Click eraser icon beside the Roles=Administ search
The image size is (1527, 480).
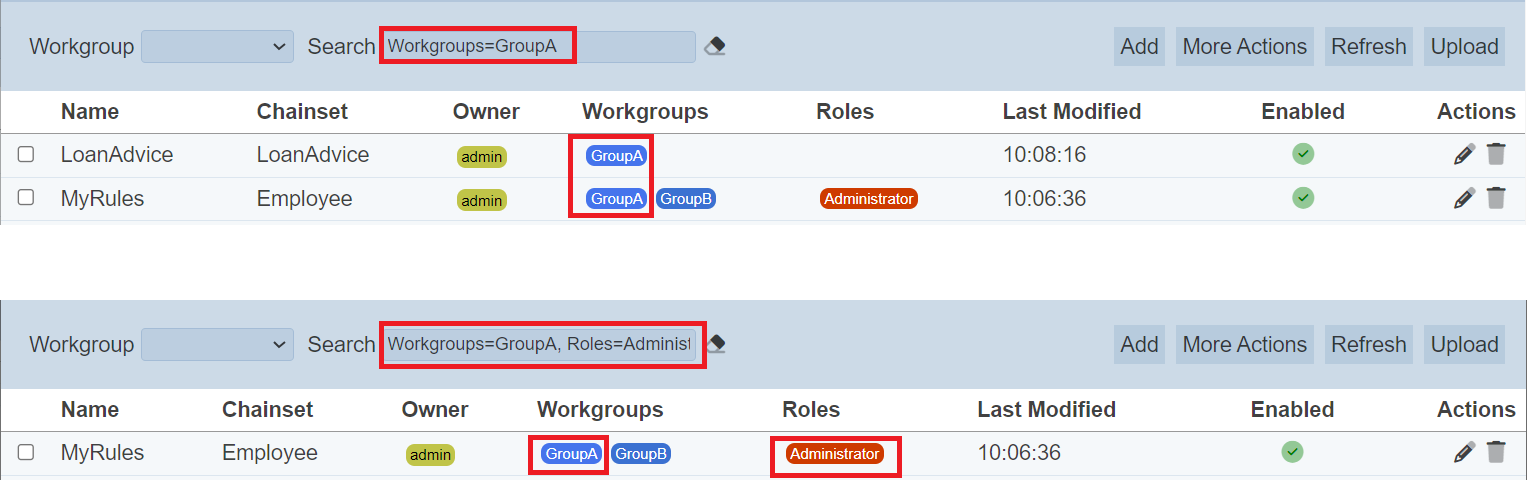pyautogui.click(x=716, y=344)
